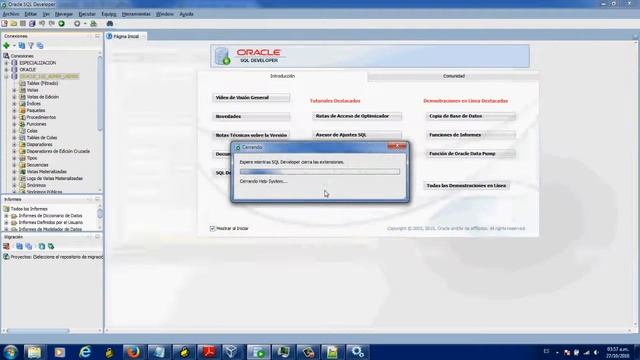
Task: Select Informes Definidos por el Usuario
Action: coord(50,222)
